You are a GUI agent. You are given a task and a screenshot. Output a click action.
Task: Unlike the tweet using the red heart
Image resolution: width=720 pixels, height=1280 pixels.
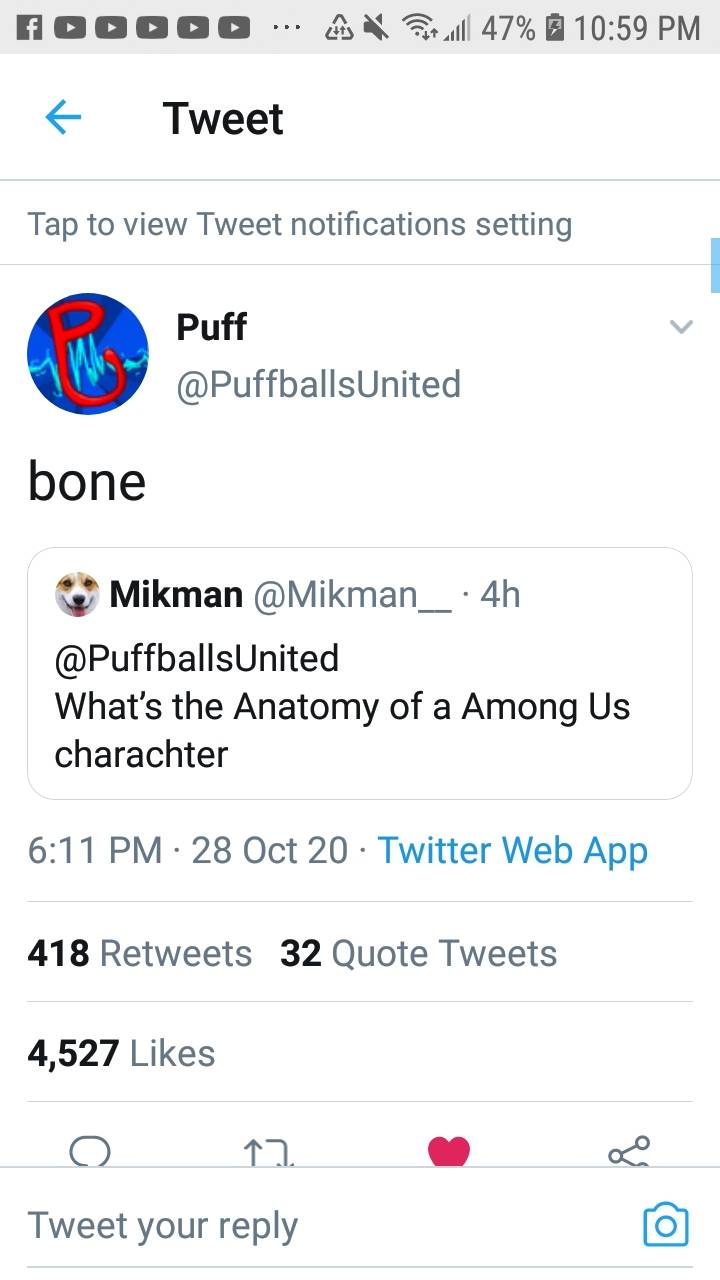click(x=450, y=1151)
